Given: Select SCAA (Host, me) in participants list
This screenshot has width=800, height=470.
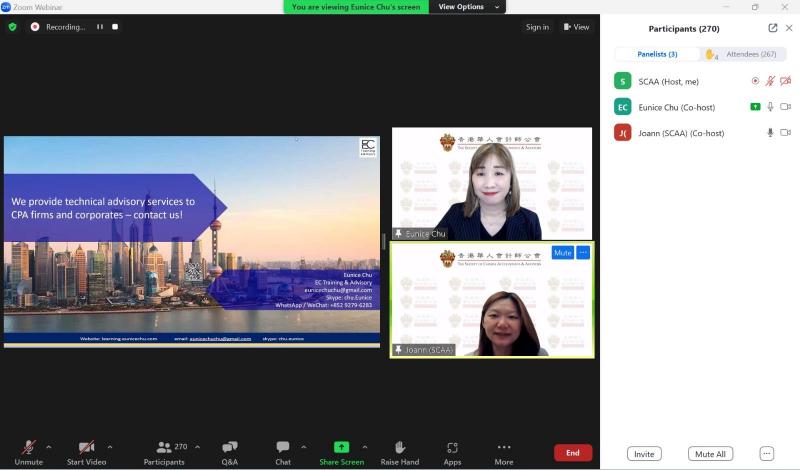Looking at the screenshot, I should pos(702,81).
